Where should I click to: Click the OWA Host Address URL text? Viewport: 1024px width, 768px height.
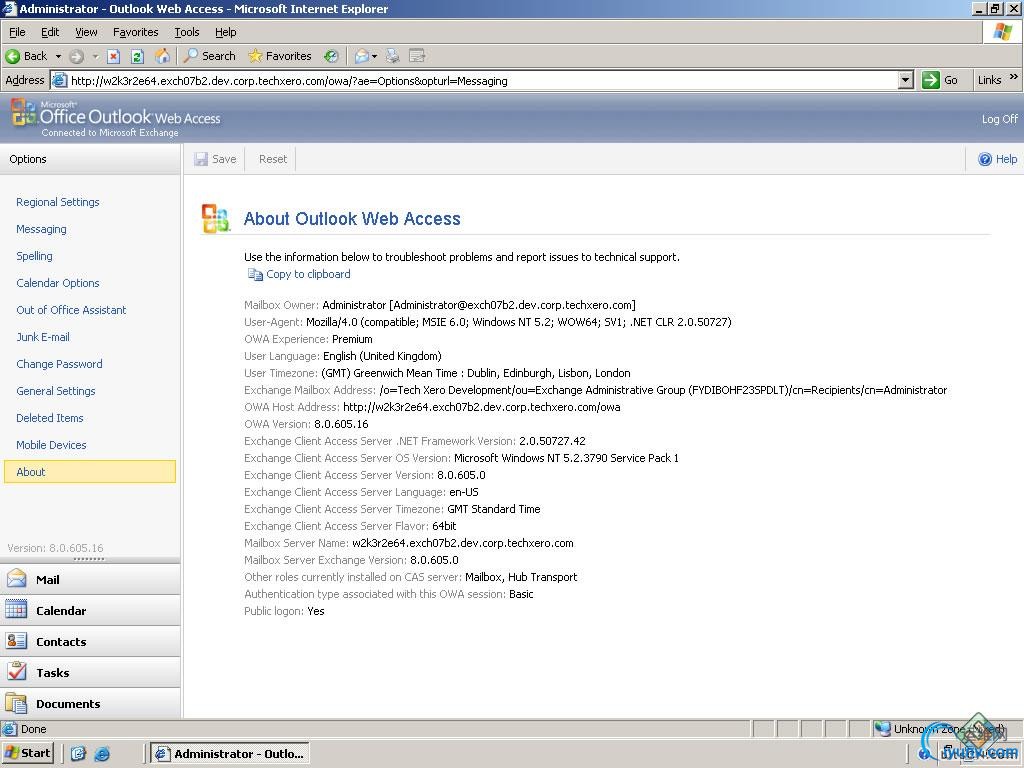point(481,407)
